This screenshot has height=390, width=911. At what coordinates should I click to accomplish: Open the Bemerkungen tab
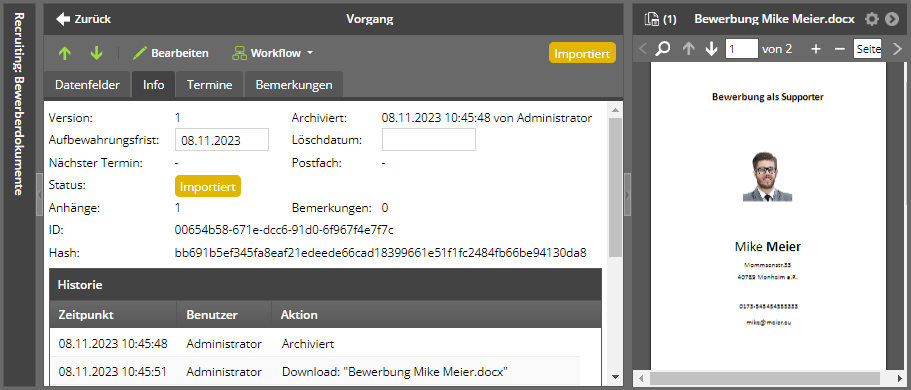click(x=294, y=85)
